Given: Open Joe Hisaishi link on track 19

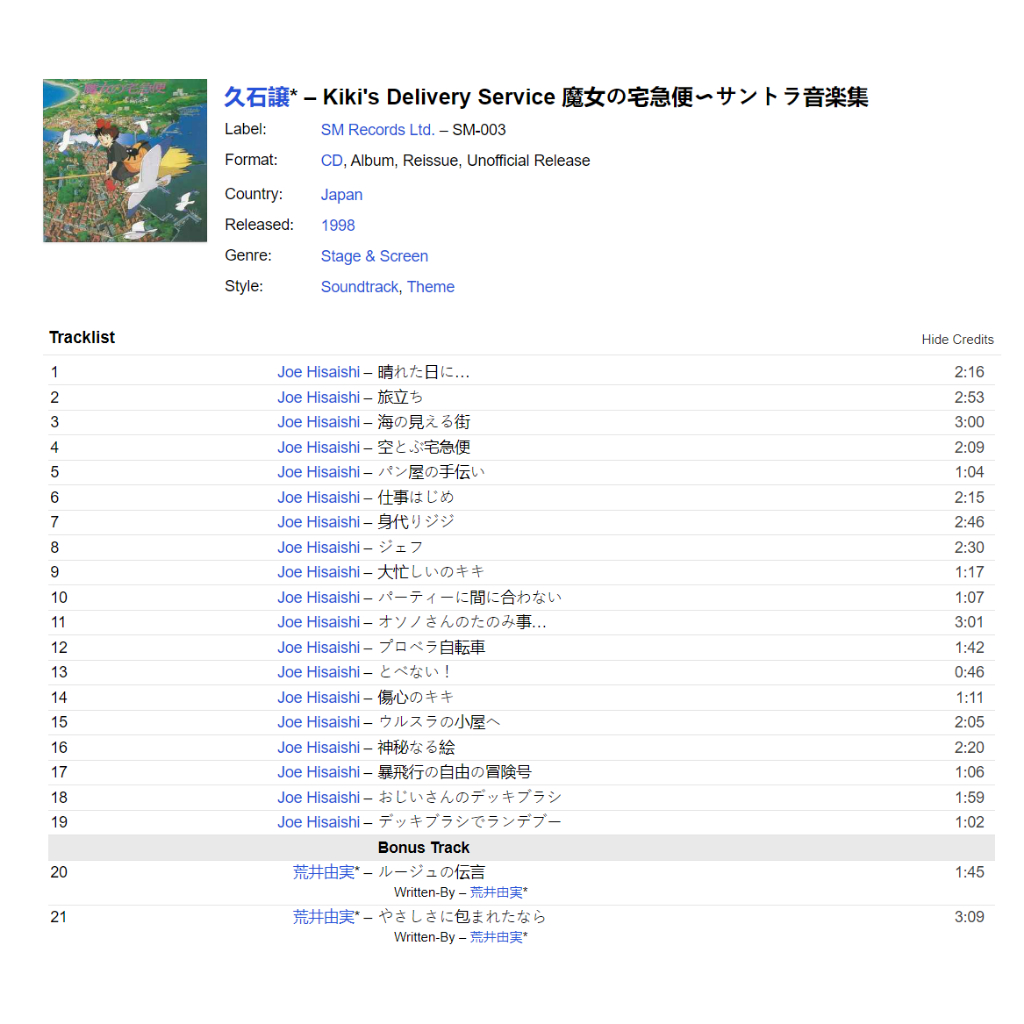Looking at the screenshot, I should (319, 822).
